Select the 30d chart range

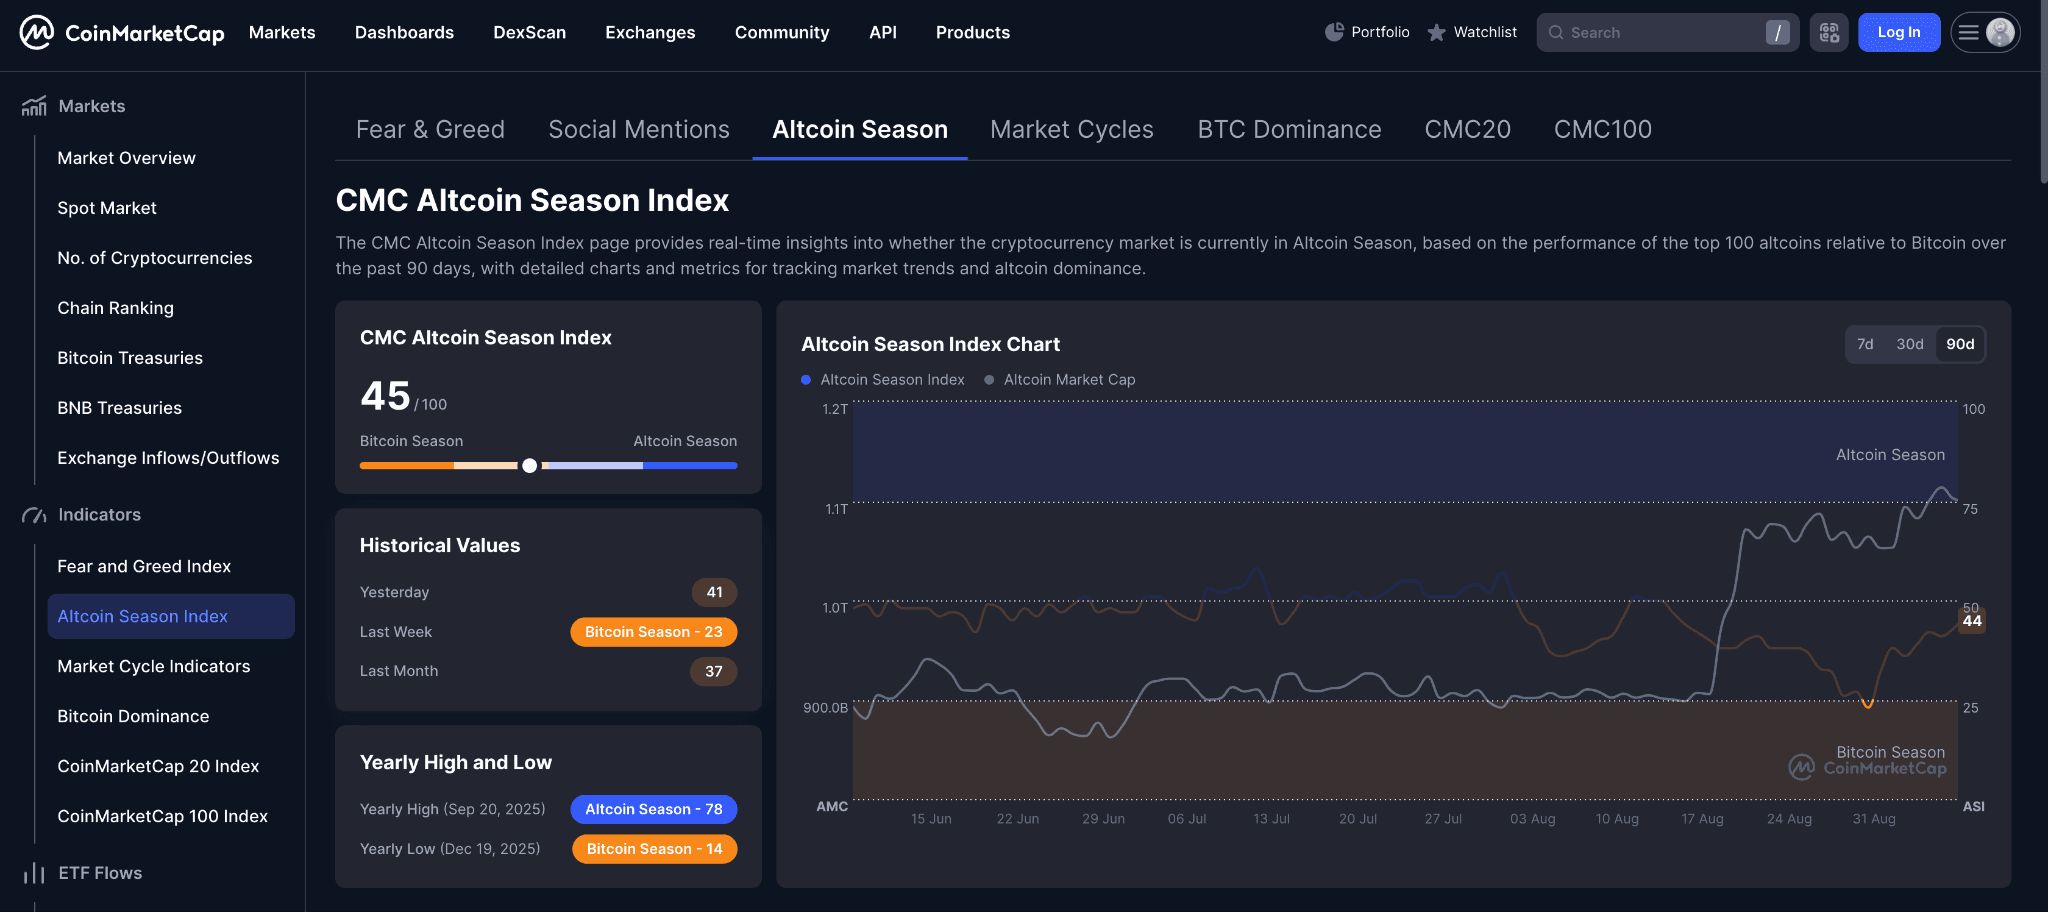click(1910, 344)
